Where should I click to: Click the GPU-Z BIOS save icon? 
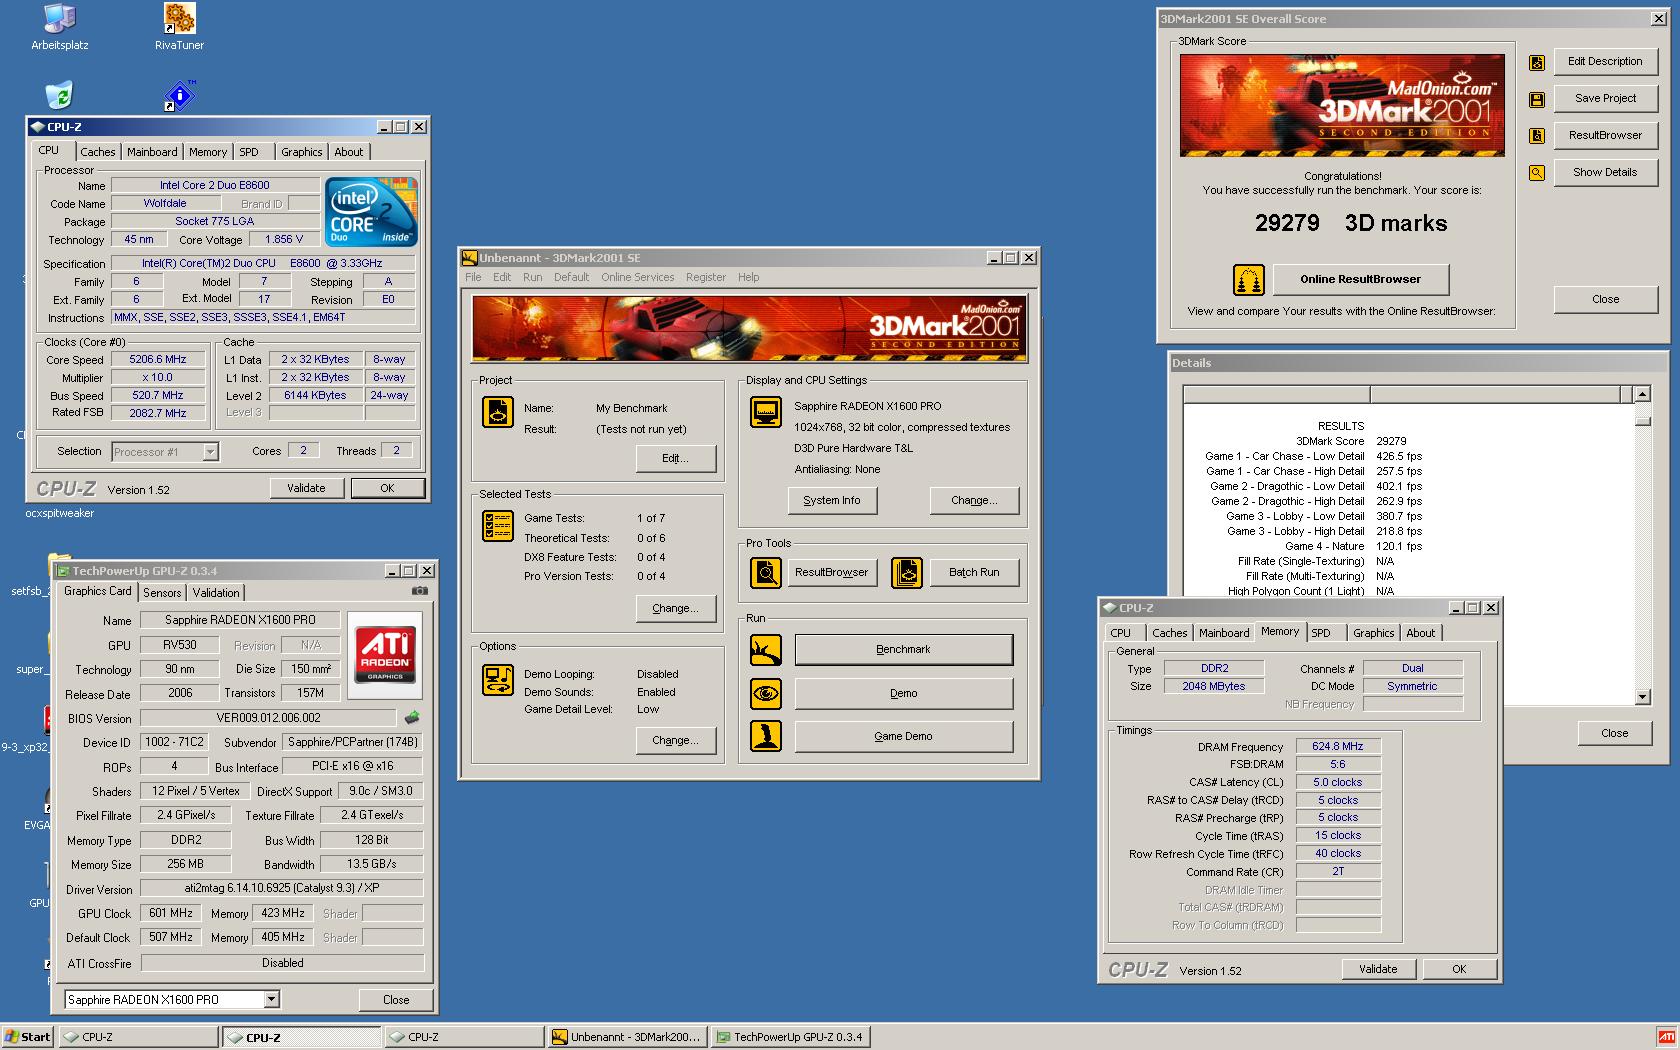(412, 717)
